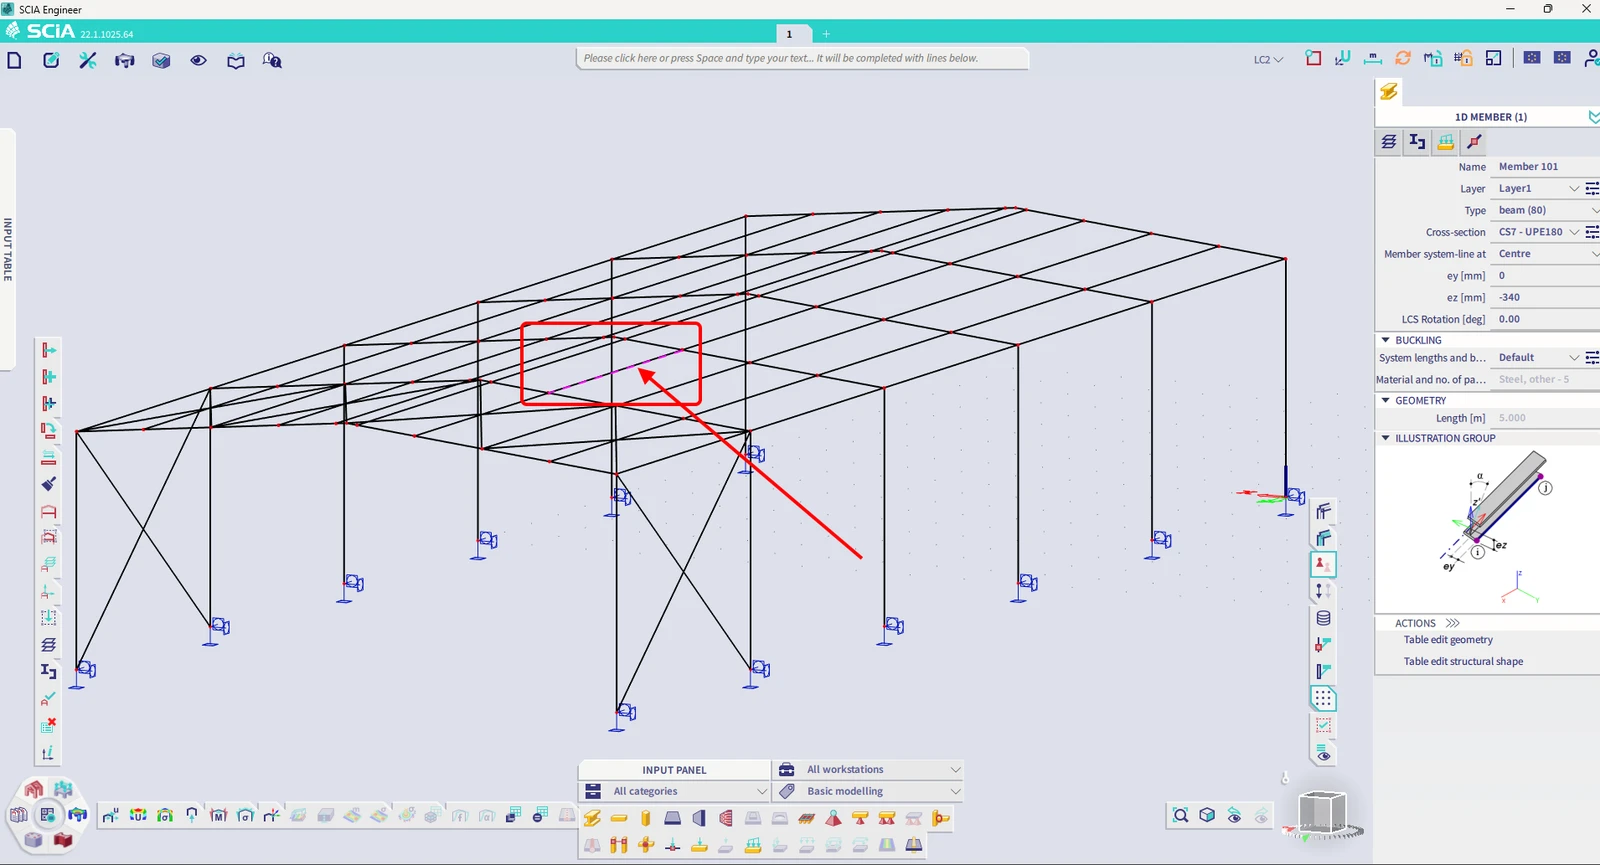Collapse the BUCKLING section
Image resolution: width=1600 pixels, height=865 pixels.
[x=1385, y=340]
